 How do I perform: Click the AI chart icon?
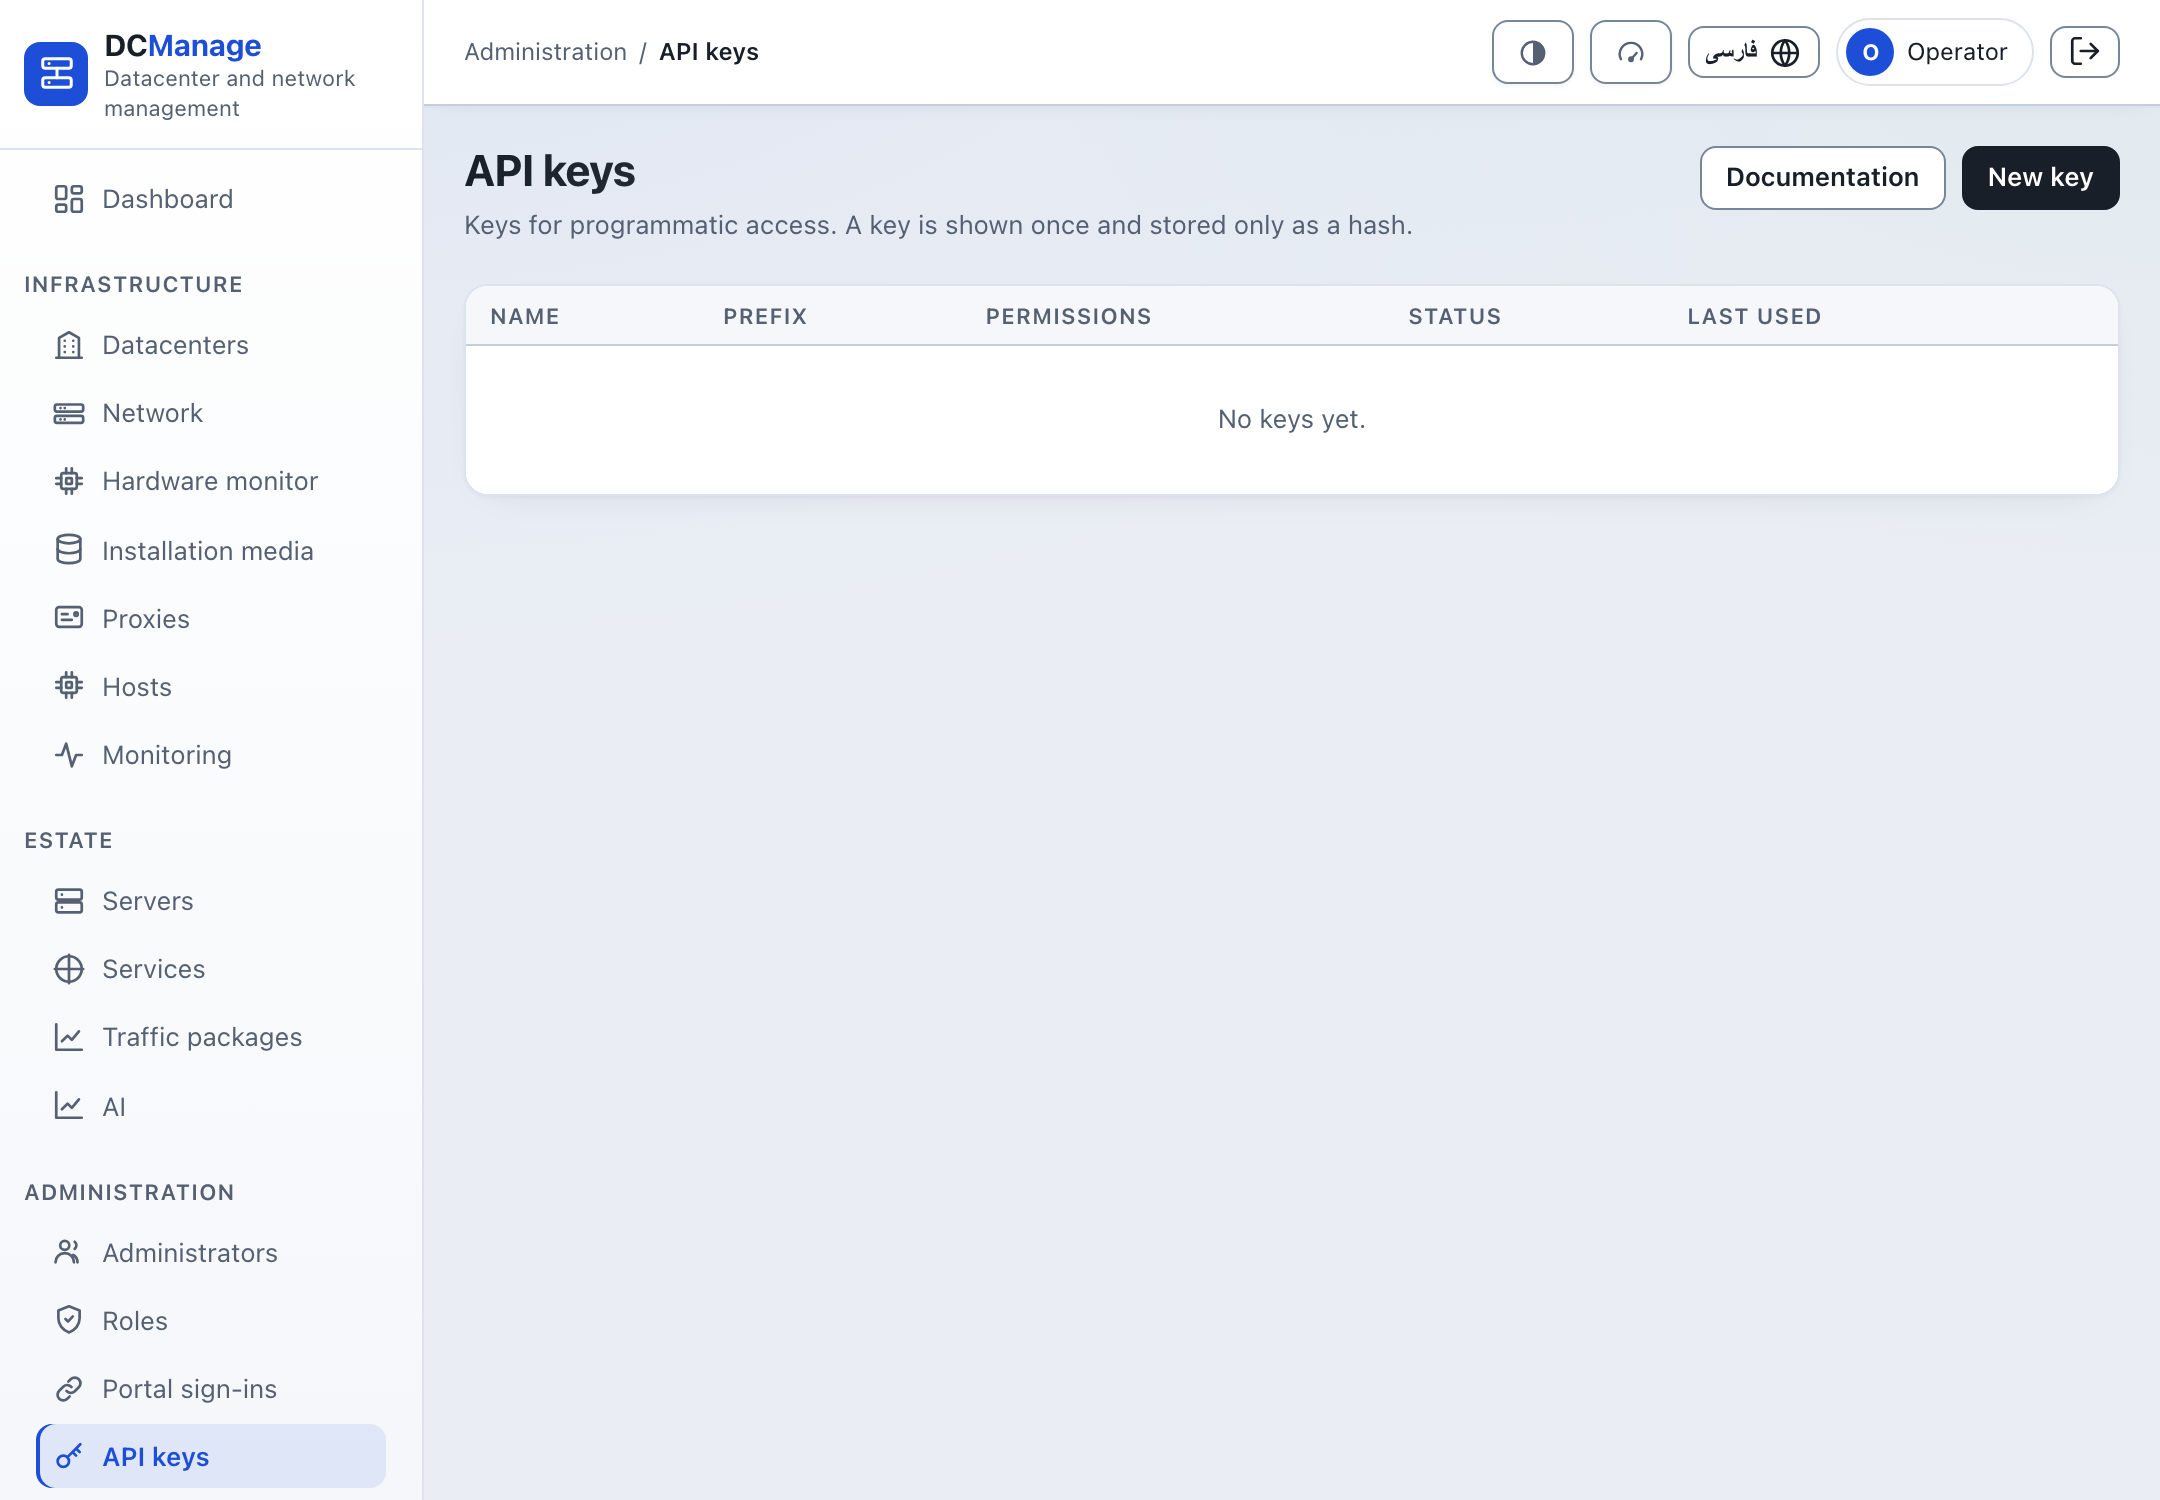[69, 1105]
